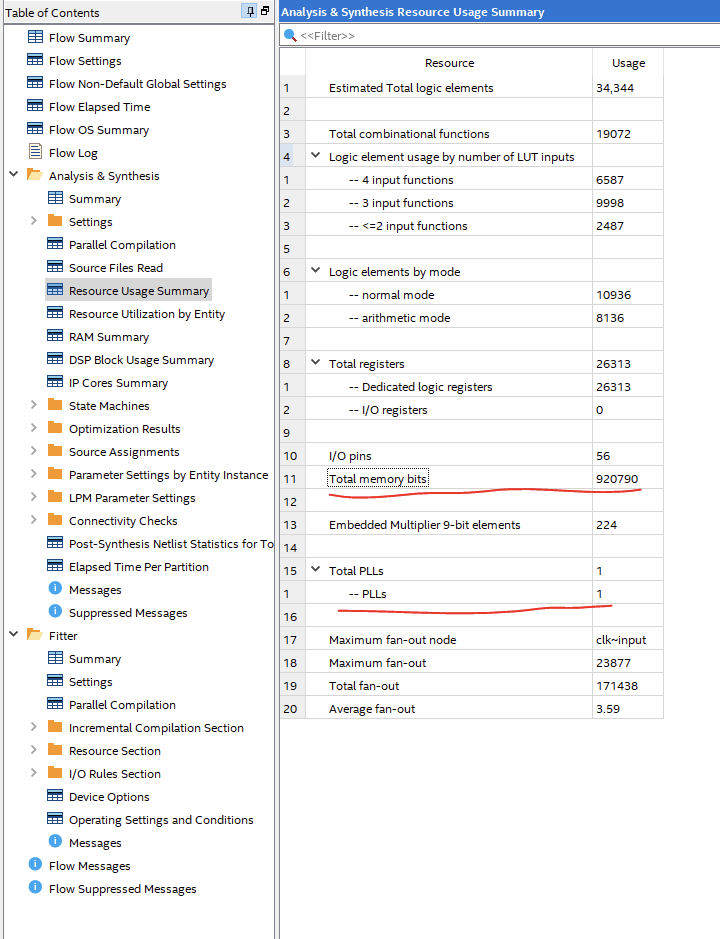This screenshot has height=939, width=720.
Task: Select DSP Block Usage Summary report
Action: coord(141,360)
